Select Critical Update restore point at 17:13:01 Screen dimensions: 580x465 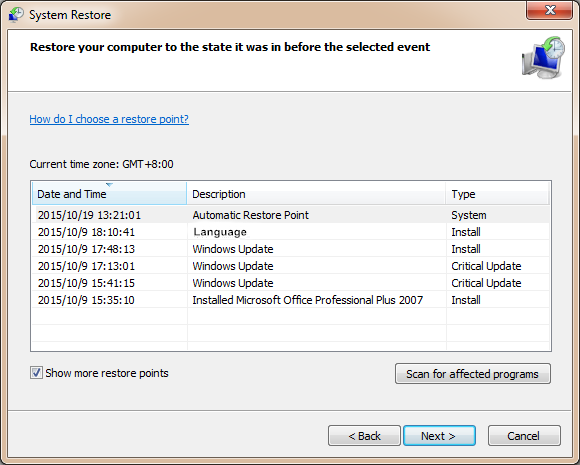click(x=291, y=266)
